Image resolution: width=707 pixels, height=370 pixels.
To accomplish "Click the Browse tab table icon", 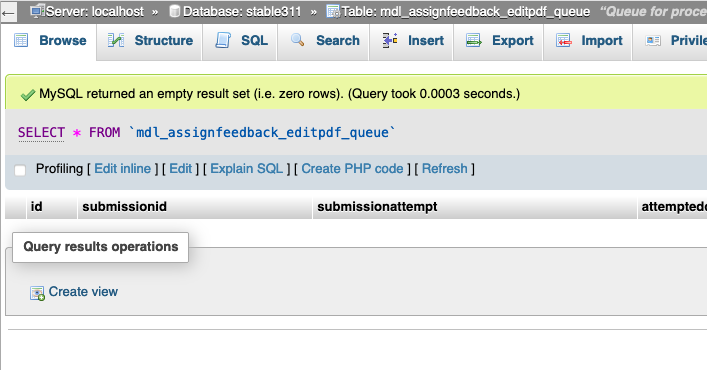I will click(x=21, y=41).
